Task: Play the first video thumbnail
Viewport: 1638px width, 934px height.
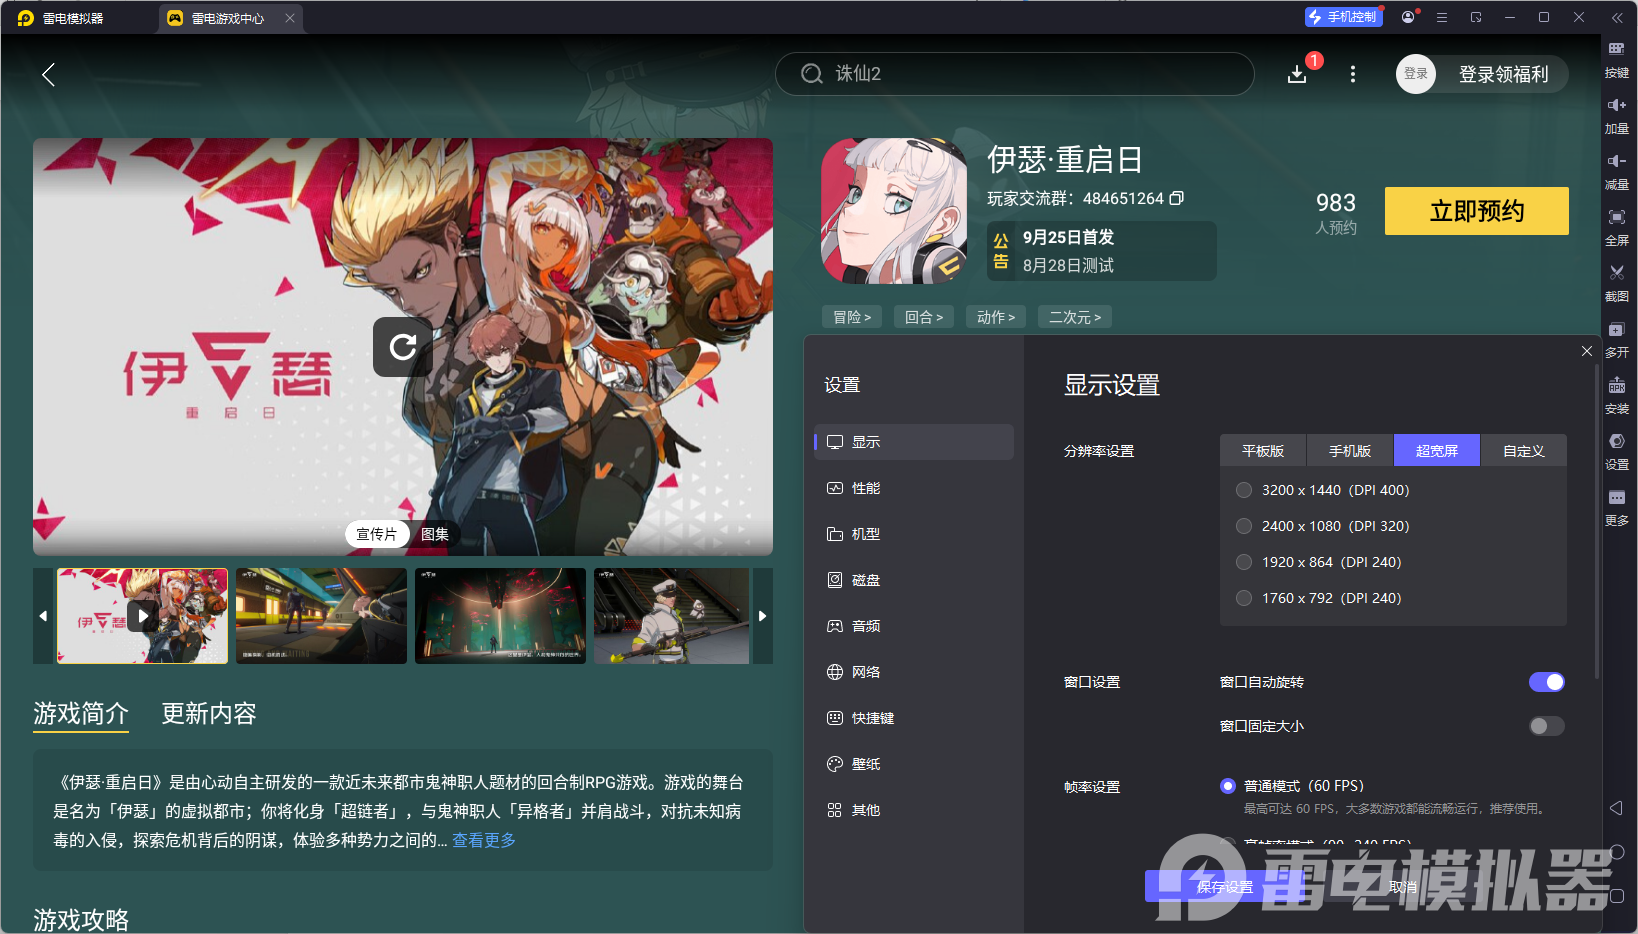Action: [x=141, y=616]
